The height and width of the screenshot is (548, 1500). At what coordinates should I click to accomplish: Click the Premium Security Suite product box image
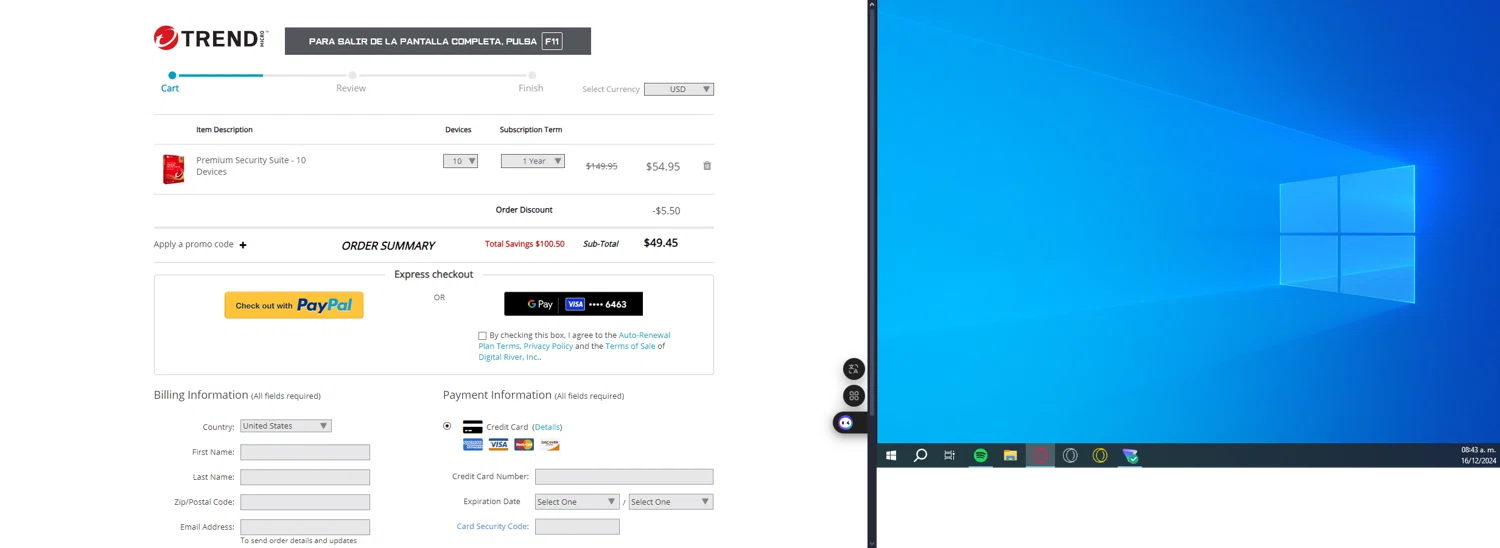pos(174,168)
